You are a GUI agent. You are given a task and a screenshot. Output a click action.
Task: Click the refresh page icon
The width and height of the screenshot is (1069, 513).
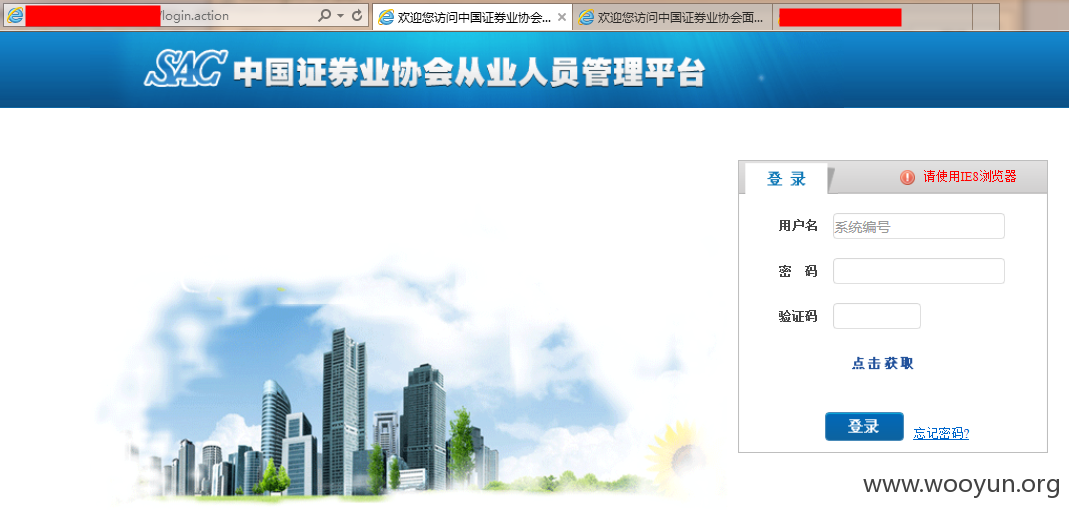coord(357,15)
